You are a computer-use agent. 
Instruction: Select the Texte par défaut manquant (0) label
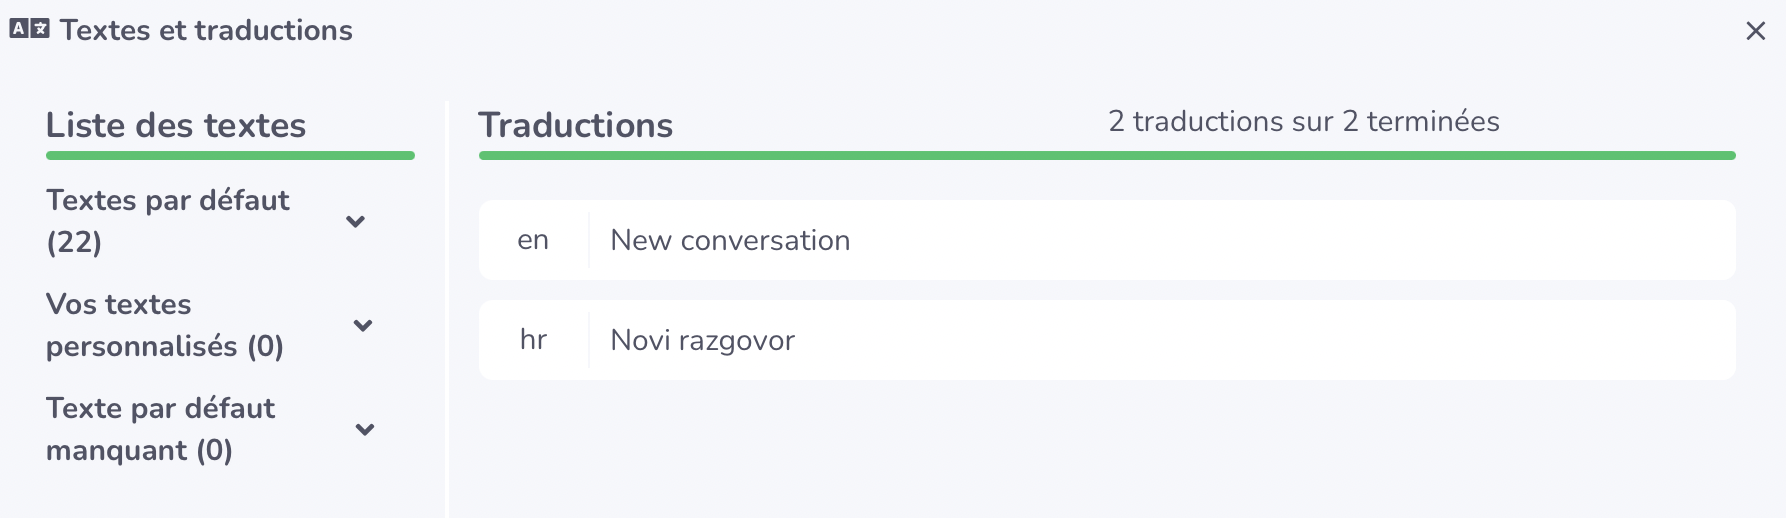click(160, 429)
